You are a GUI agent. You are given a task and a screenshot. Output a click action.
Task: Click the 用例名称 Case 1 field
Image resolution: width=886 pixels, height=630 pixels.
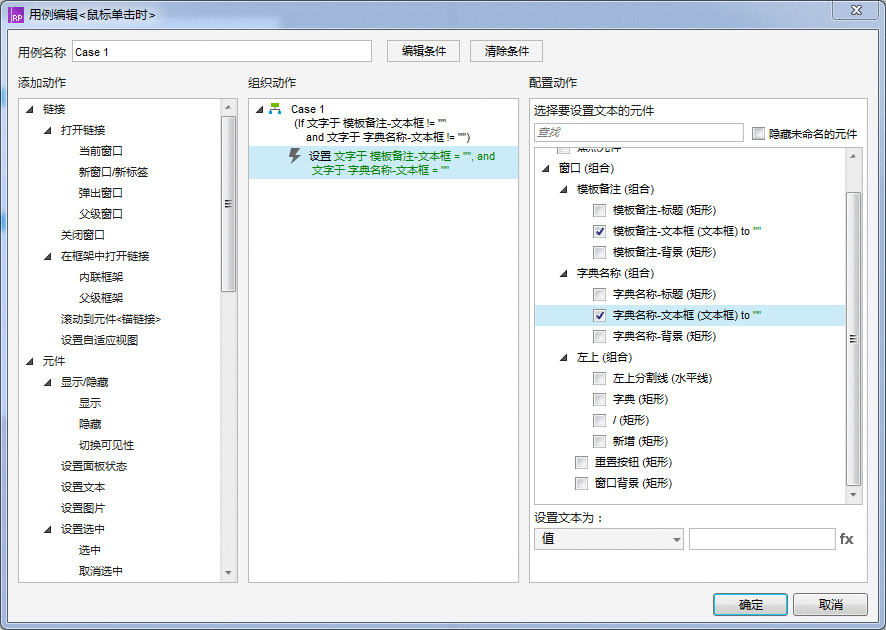pos(222,51)
